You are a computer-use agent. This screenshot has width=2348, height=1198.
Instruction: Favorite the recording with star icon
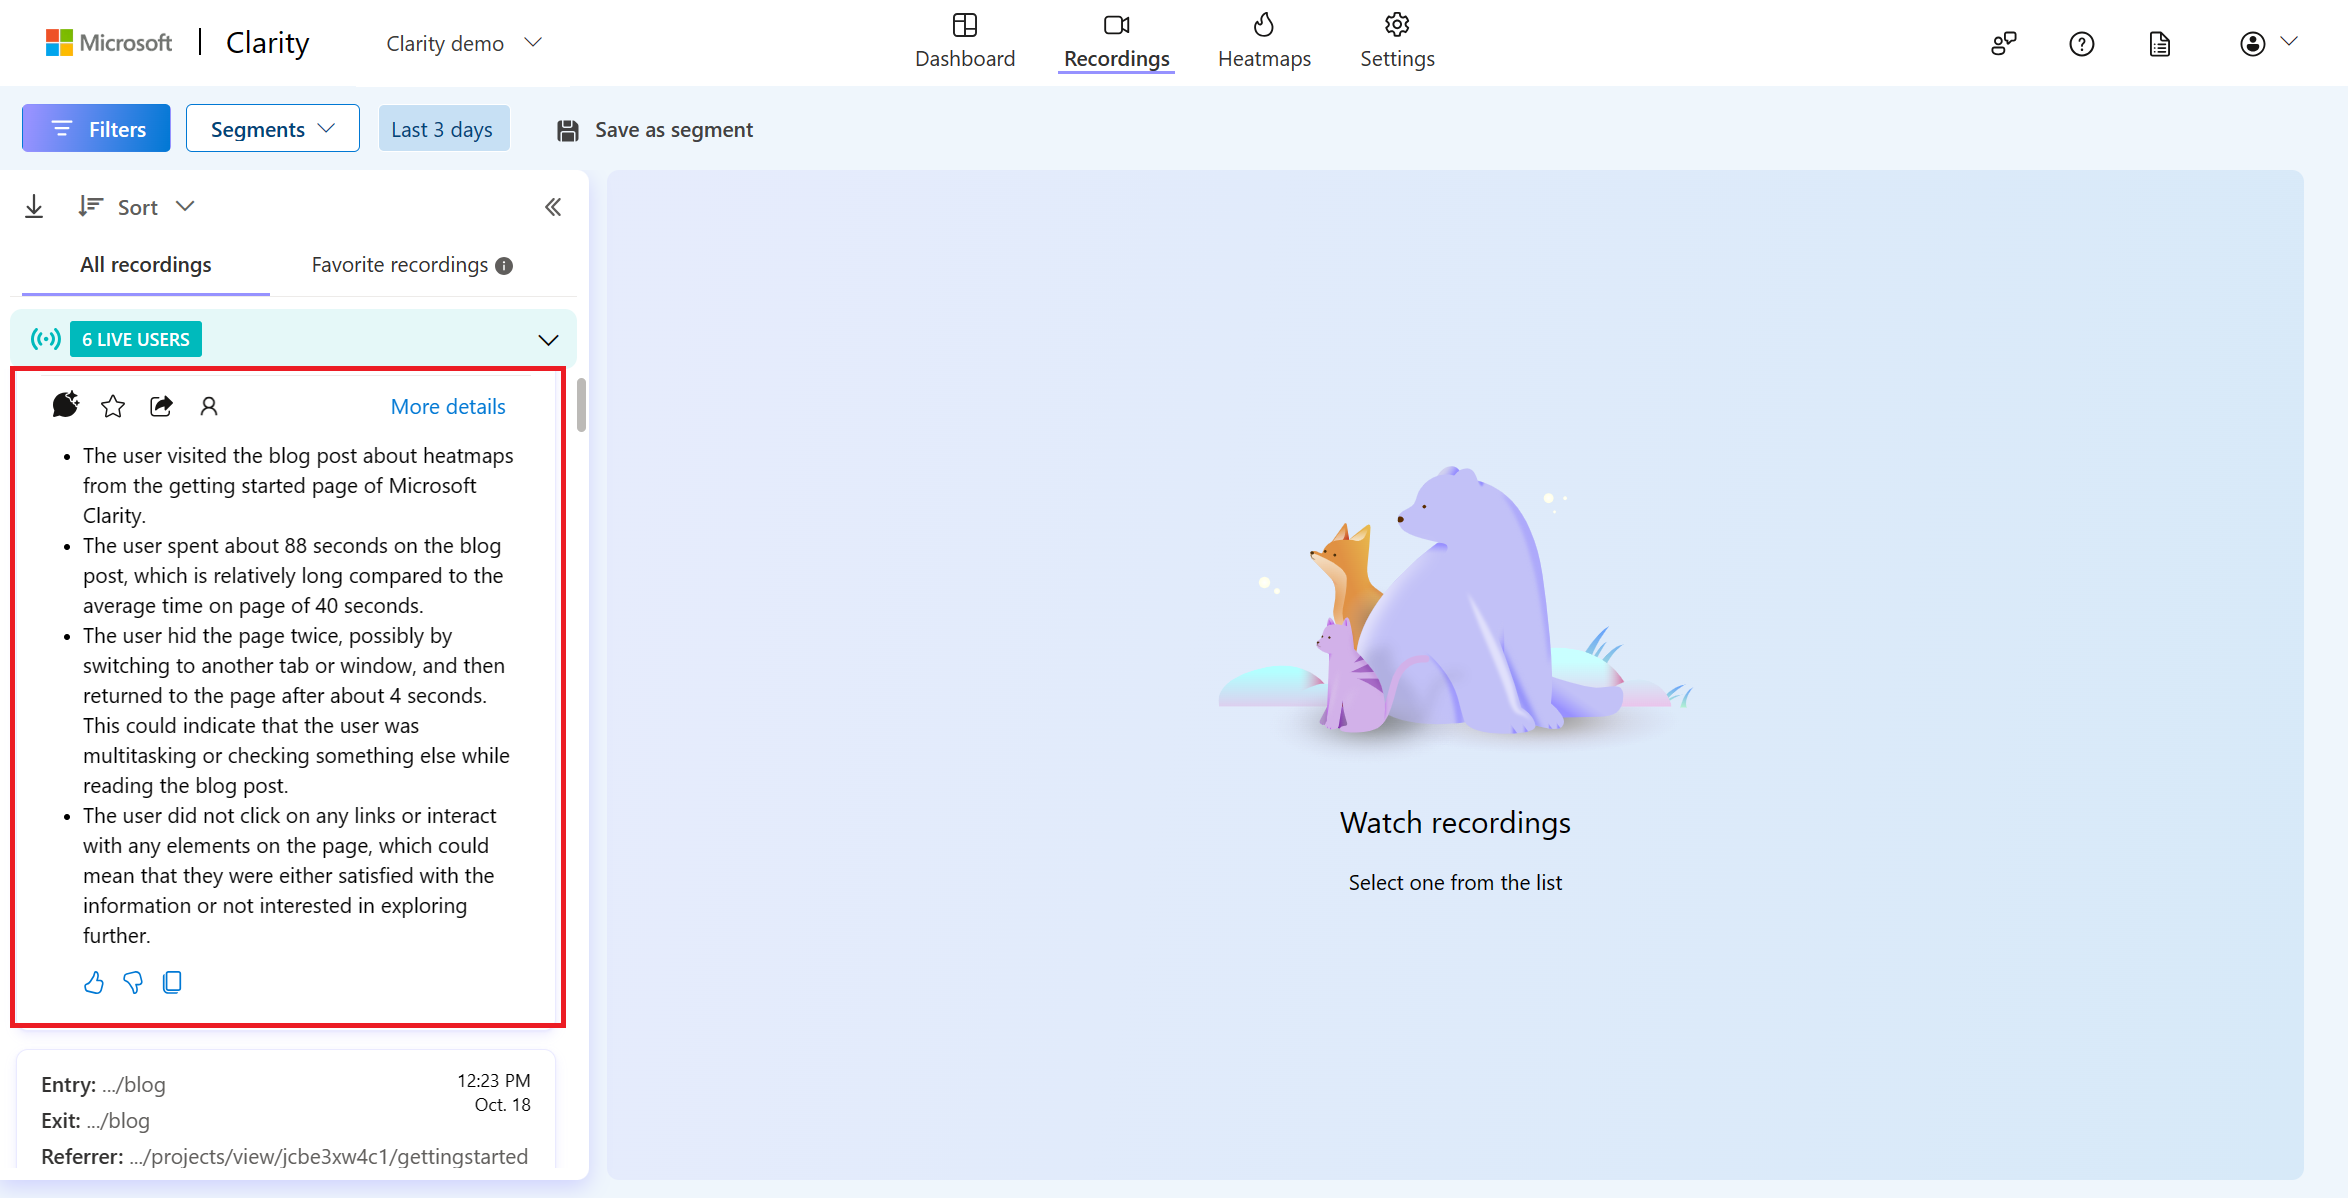(x=113, y=406)
